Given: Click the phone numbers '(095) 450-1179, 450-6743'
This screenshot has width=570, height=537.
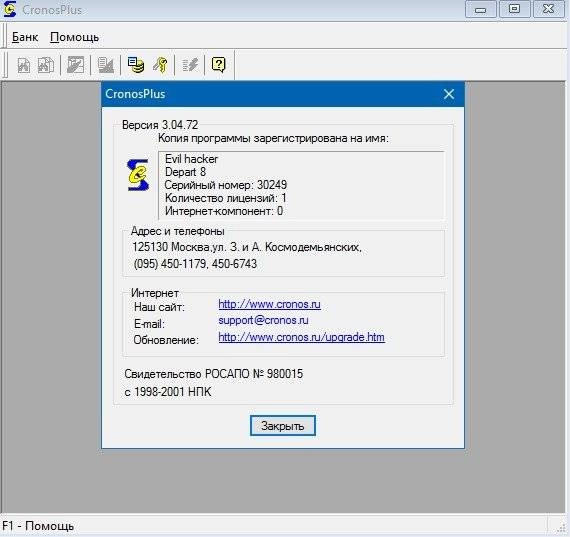Looking at the screenshot, I should 195,264.
